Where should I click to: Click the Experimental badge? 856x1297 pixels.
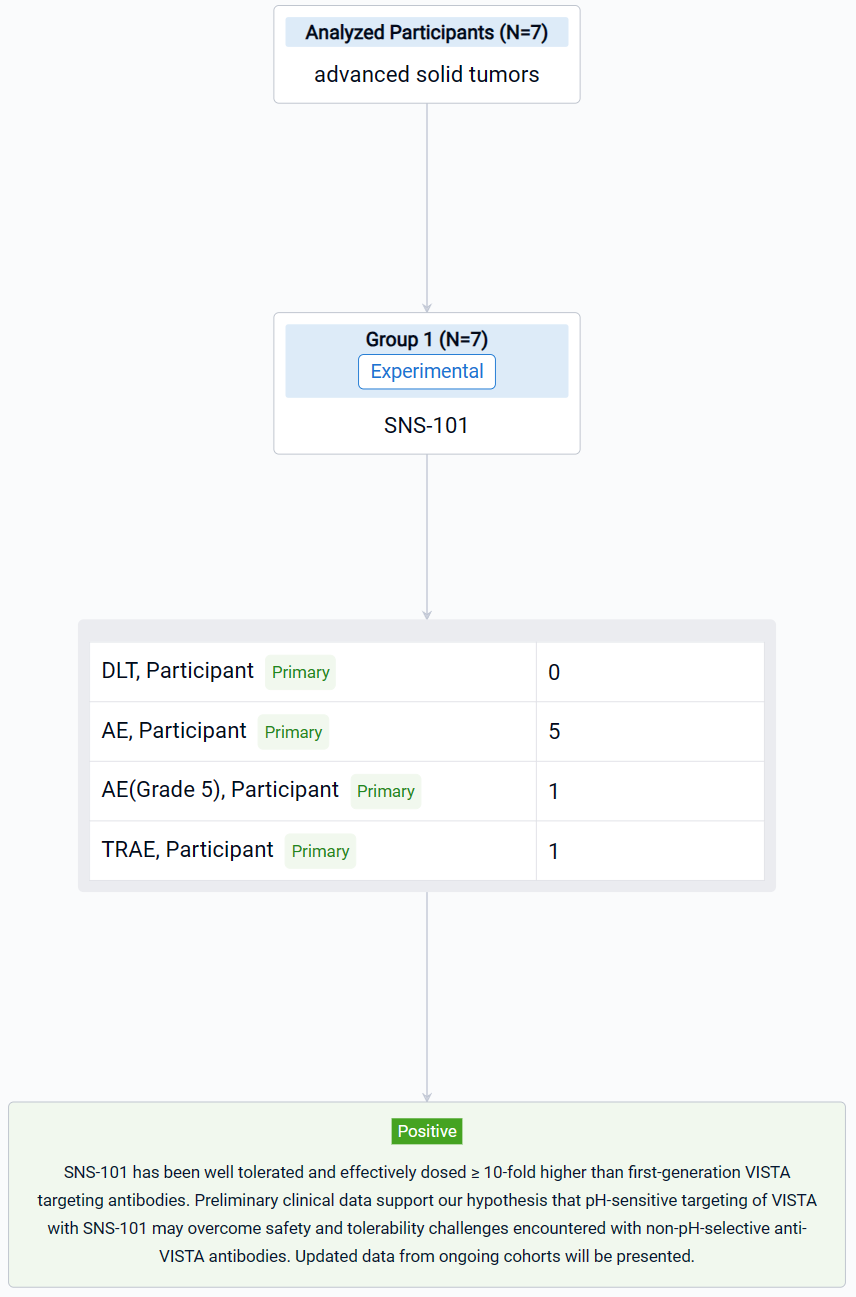[427, 372]
